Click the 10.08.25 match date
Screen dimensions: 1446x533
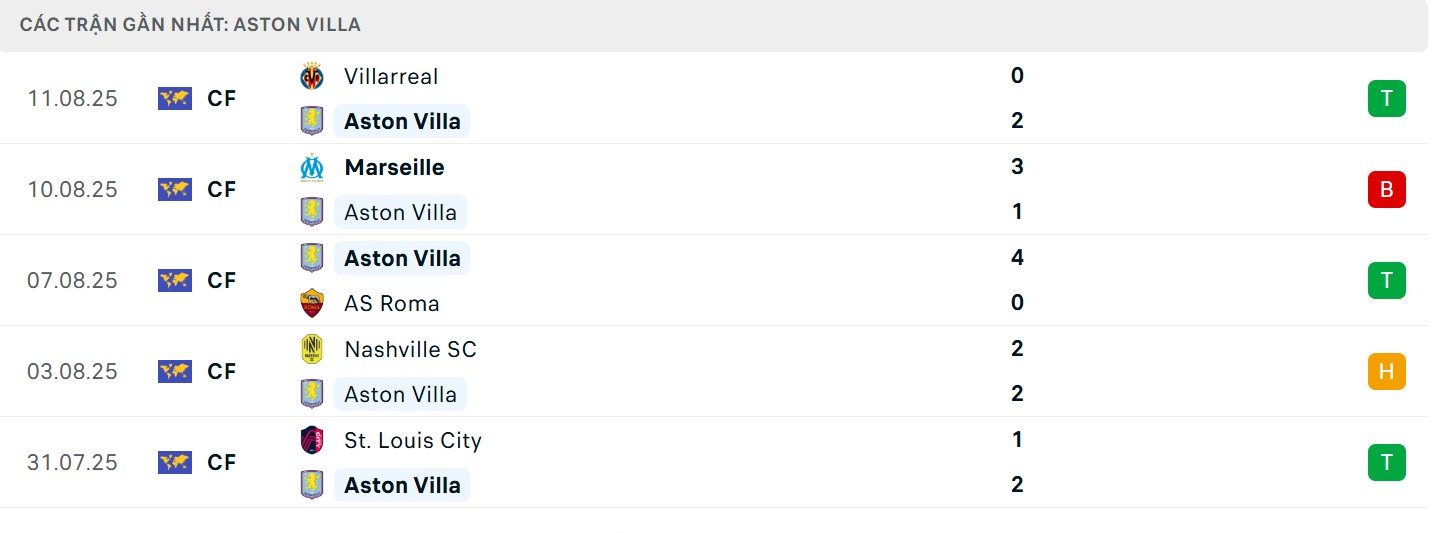pyautogui.click(x=72, y=189)
